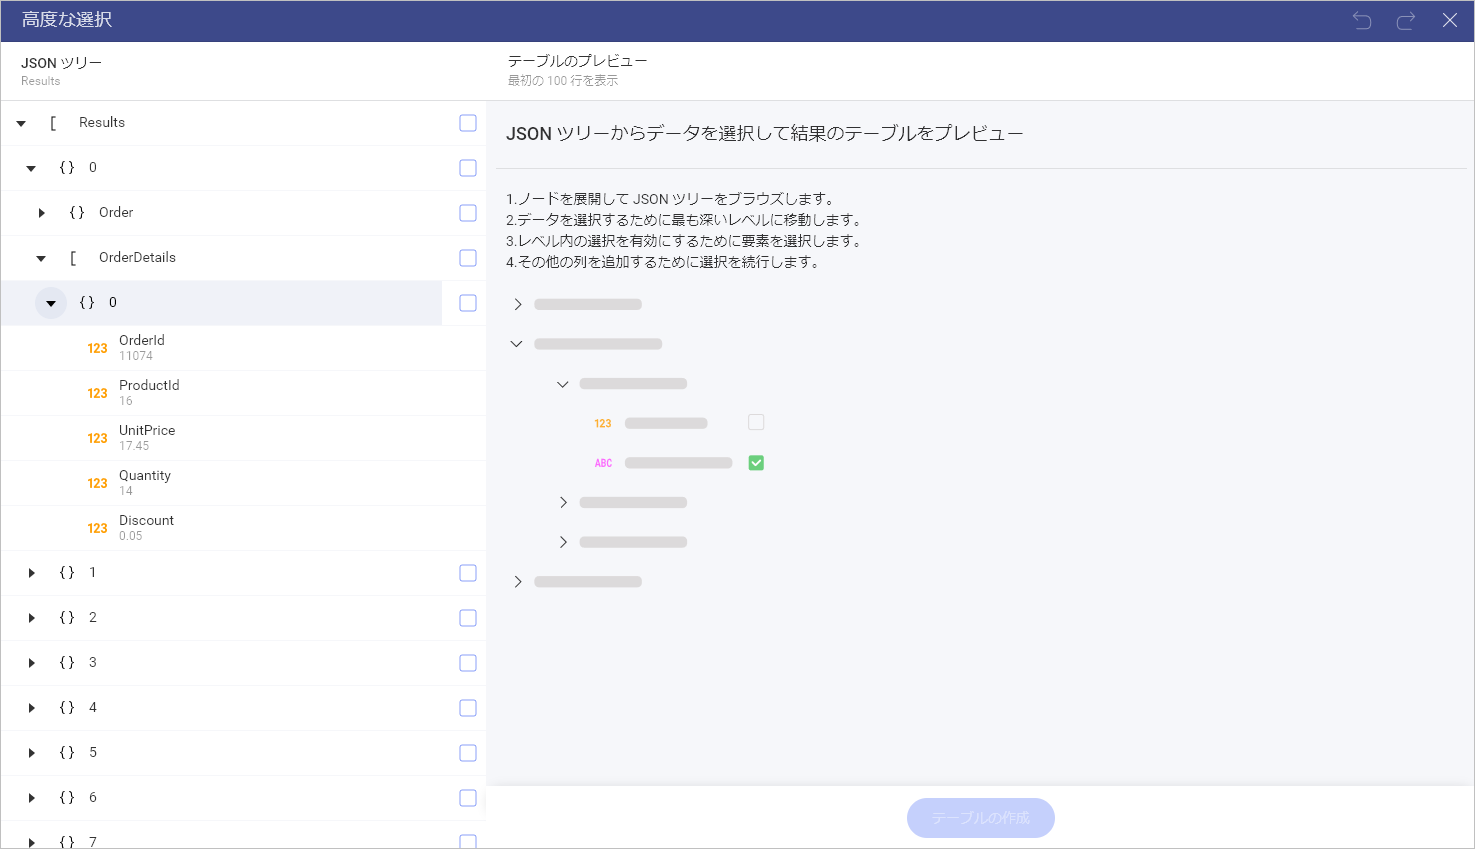The image size is (1475, 849).
Task: Select the OrderId field row
Action: pos(243,348)
